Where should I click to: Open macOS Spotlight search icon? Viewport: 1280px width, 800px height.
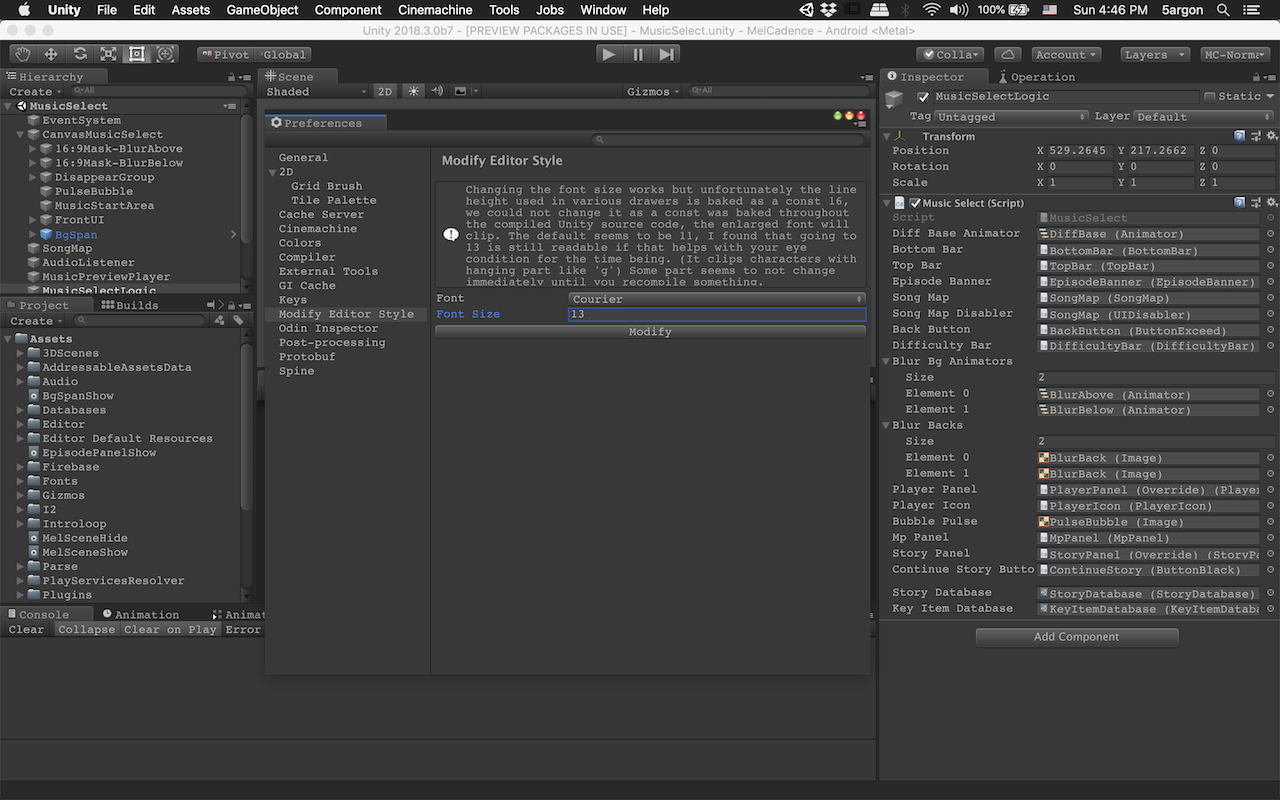point(1224,10)
